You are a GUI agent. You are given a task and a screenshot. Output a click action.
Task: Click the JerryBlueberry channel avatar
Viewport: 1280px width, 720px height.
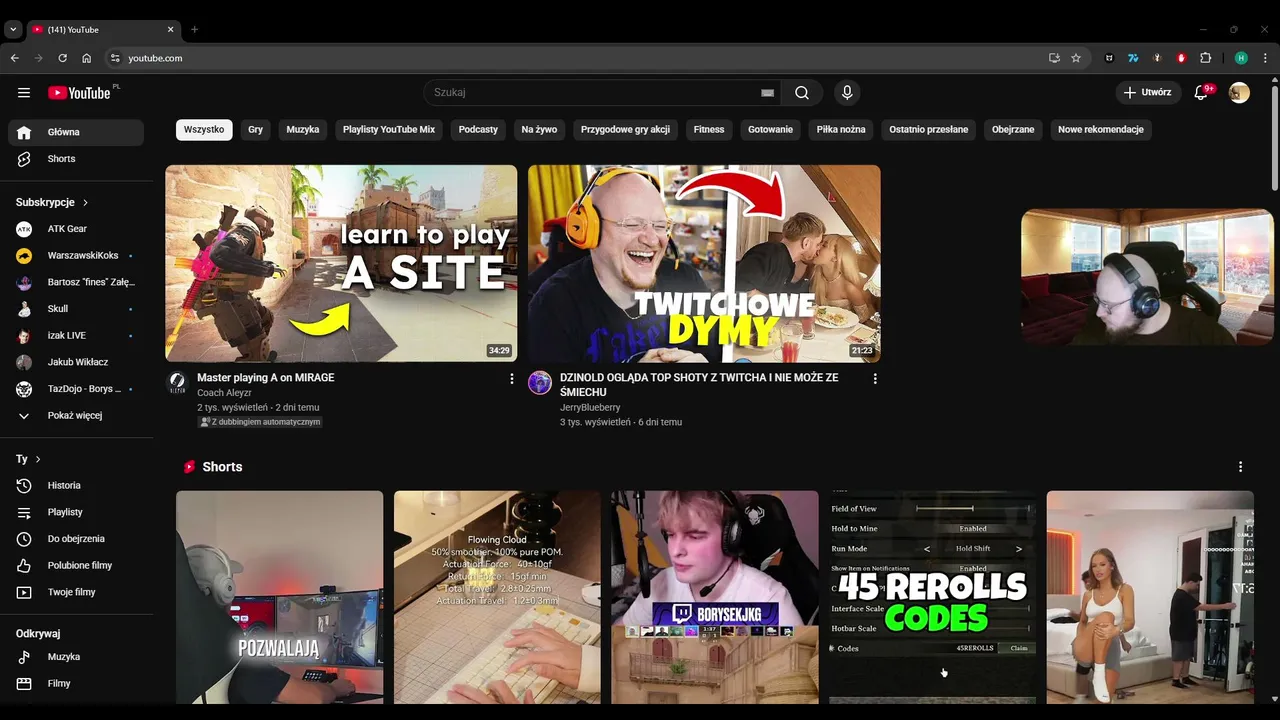tap(540, 382)
